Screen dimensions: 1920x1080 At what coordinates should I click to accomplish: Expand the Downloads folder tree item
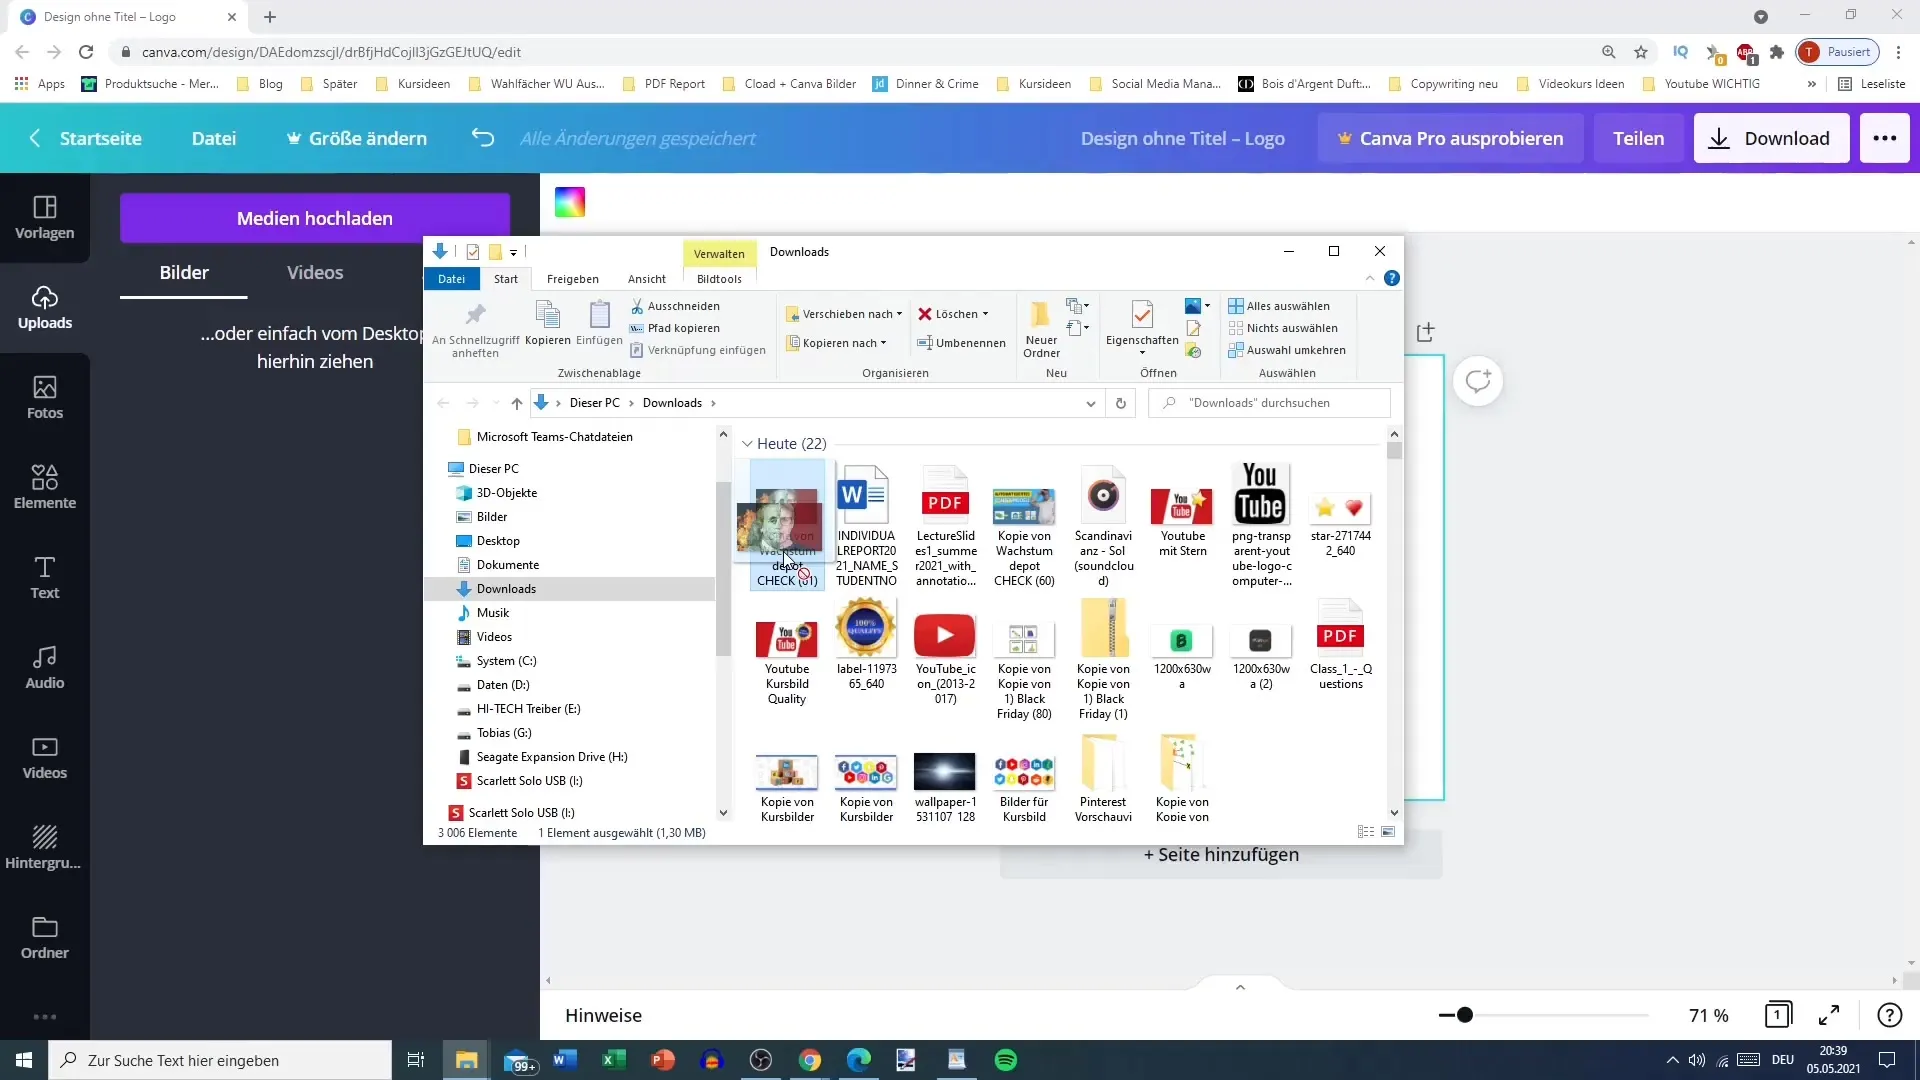[x=443, y=588]
